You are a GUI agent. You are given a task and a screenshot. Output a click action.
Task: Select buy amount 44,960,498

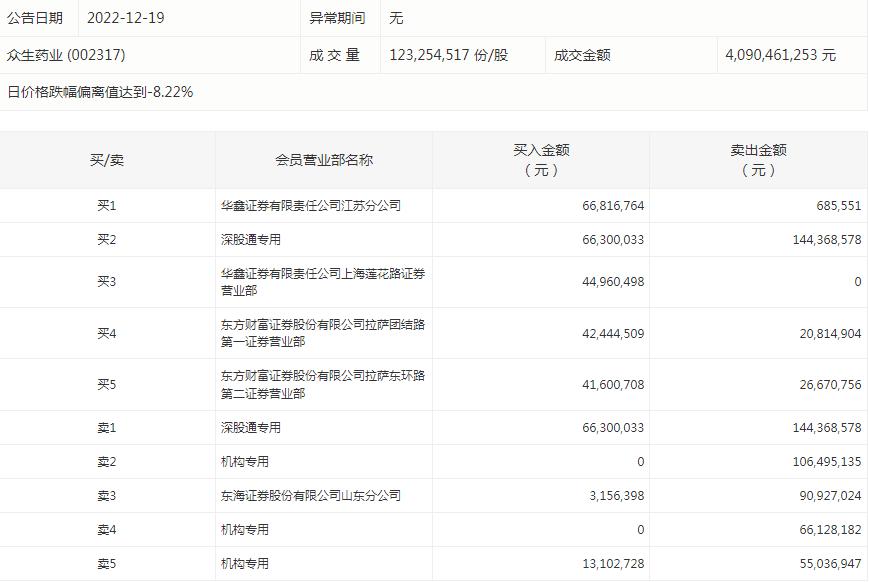[x=613, y=282]
